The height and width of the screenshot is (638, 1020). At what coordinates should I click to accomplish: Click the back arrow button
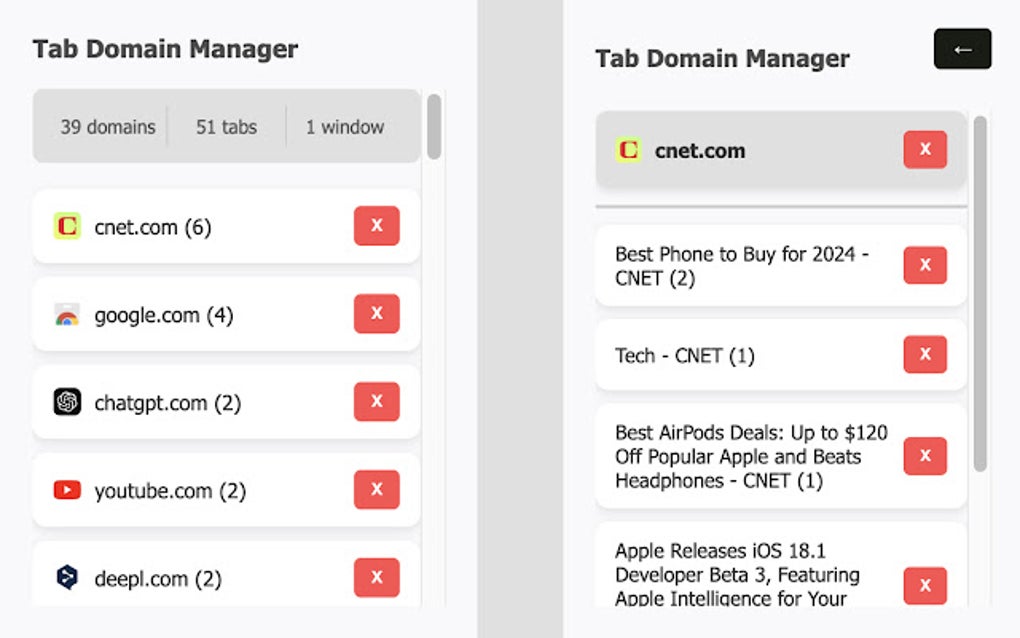961,48
